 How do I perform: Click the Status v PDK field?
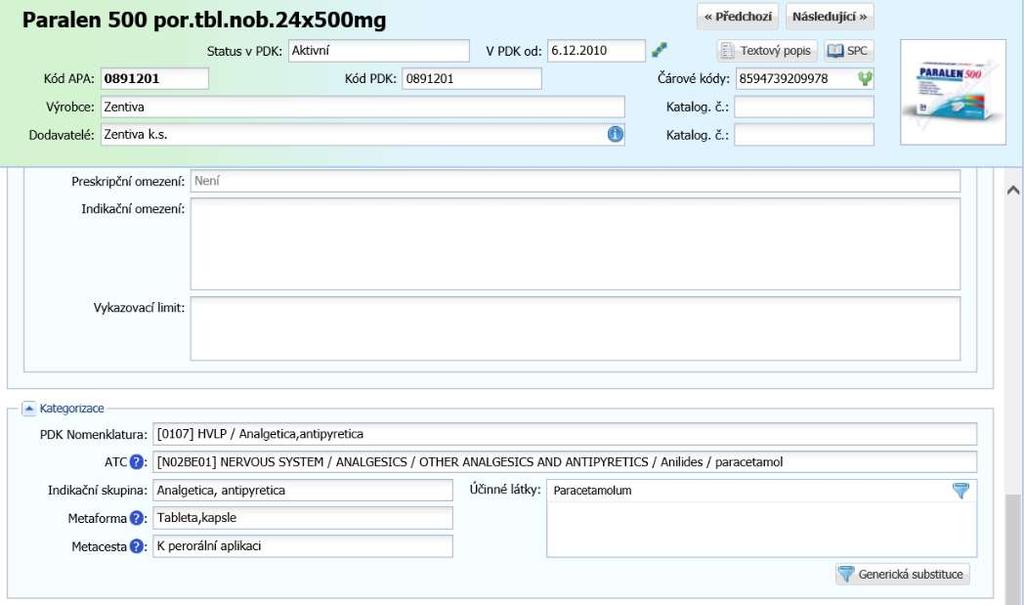(379, 51)
